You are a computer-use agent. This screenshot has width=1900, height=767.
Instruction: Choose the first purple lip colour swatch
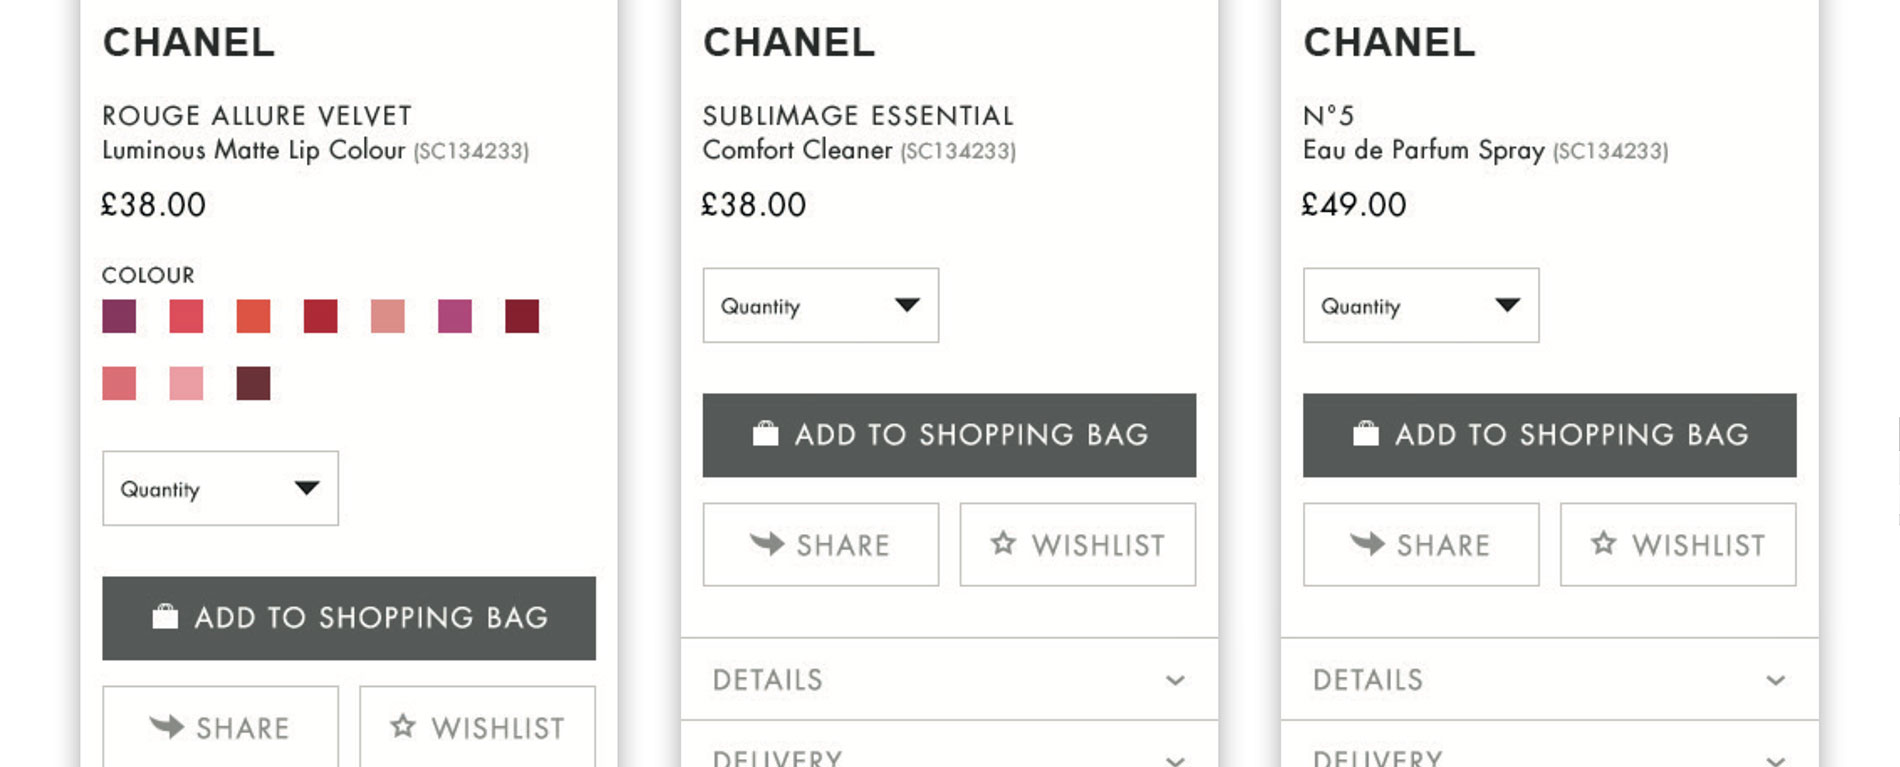pos(119,316)
